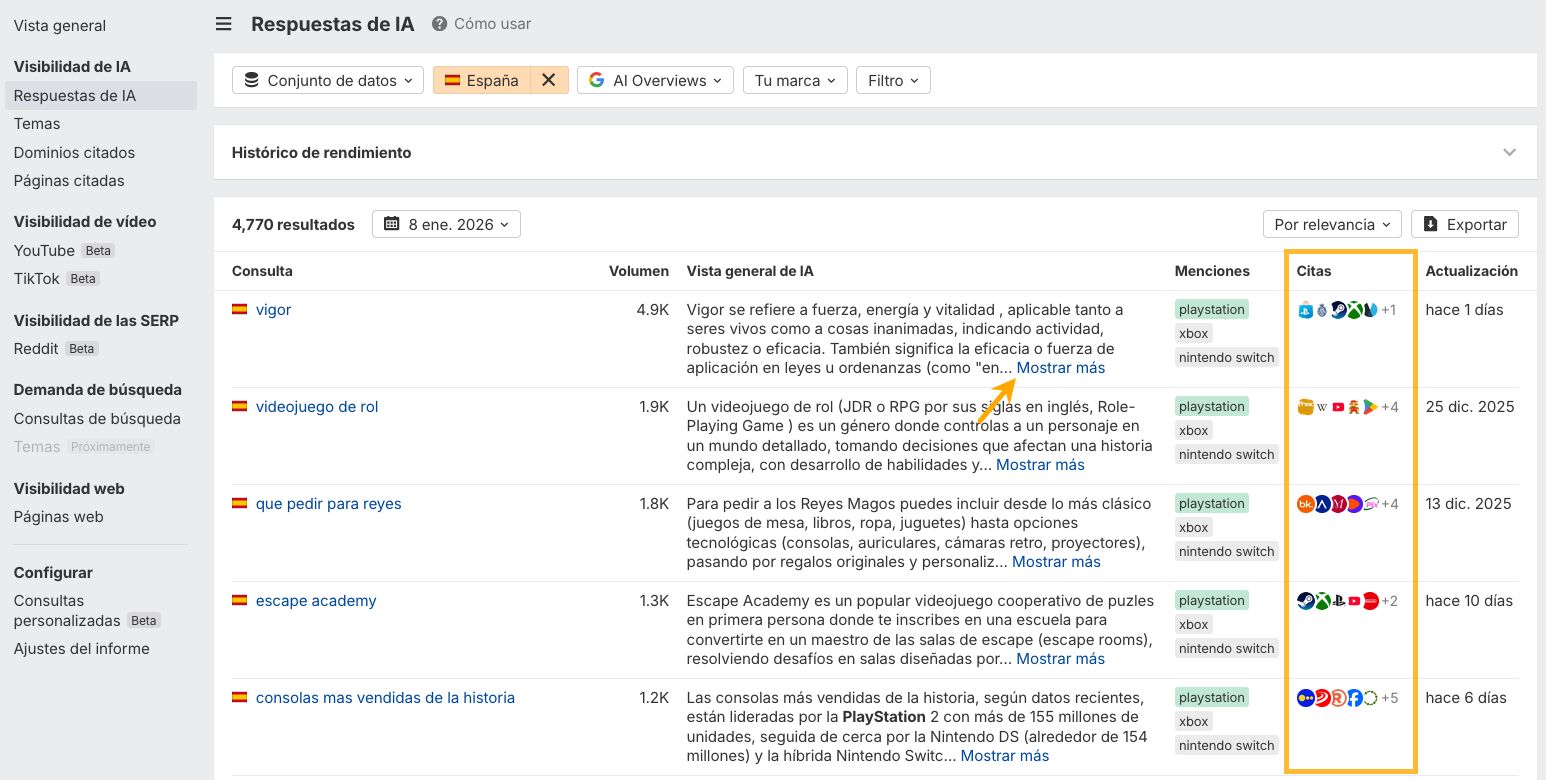Click the PlayStation Store citation icon in vigor row
This screenshot has width=1546, height=780.
pyautogui.click(x=1305, y=311)
